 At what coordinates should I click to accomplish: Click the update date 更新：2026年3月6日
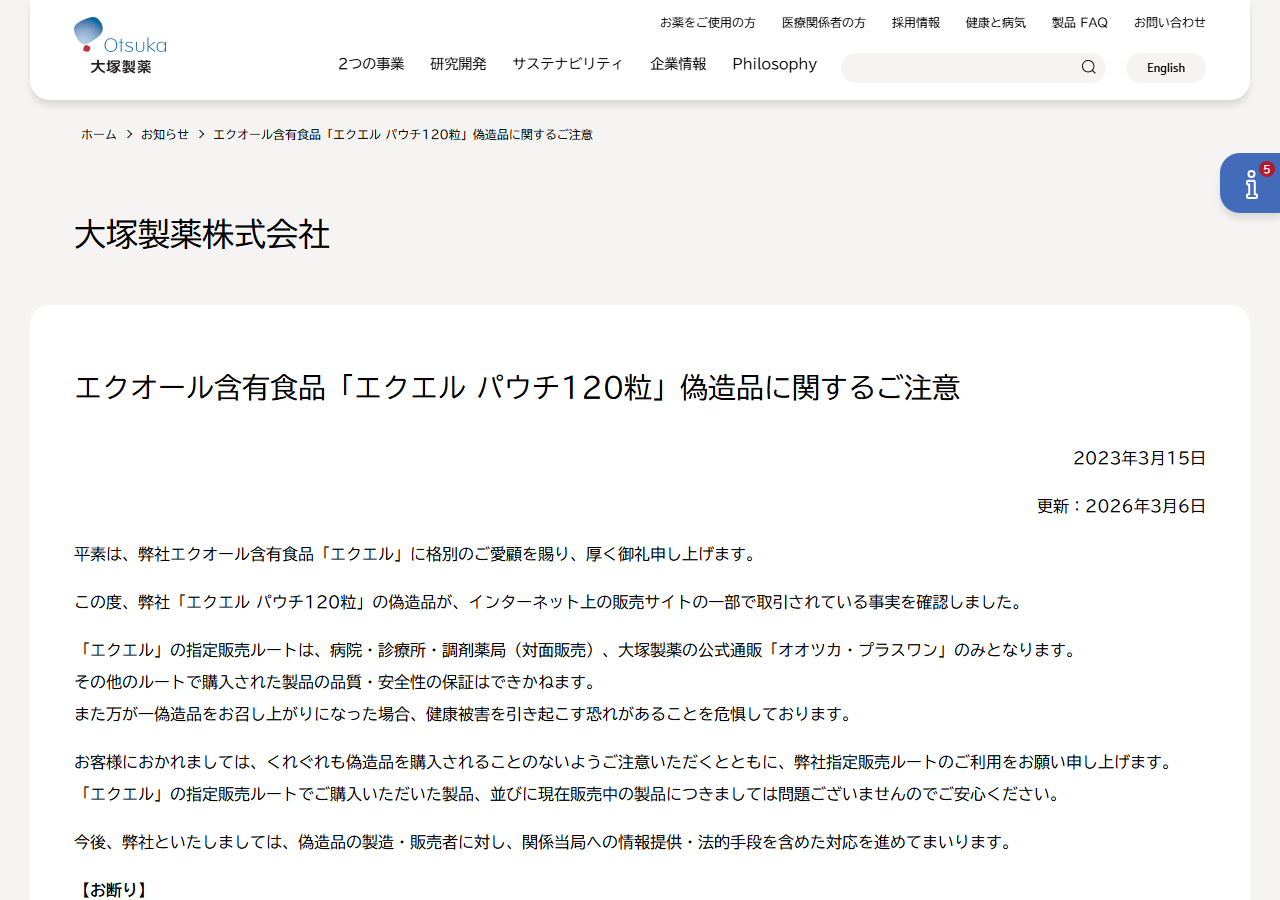click(1122, 506)
